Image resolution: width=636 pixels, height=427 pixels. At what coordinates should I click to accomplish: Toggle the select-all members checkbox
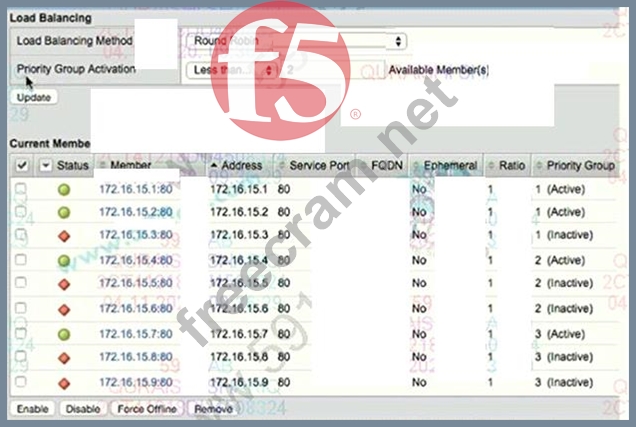click(x=22, y=165)
